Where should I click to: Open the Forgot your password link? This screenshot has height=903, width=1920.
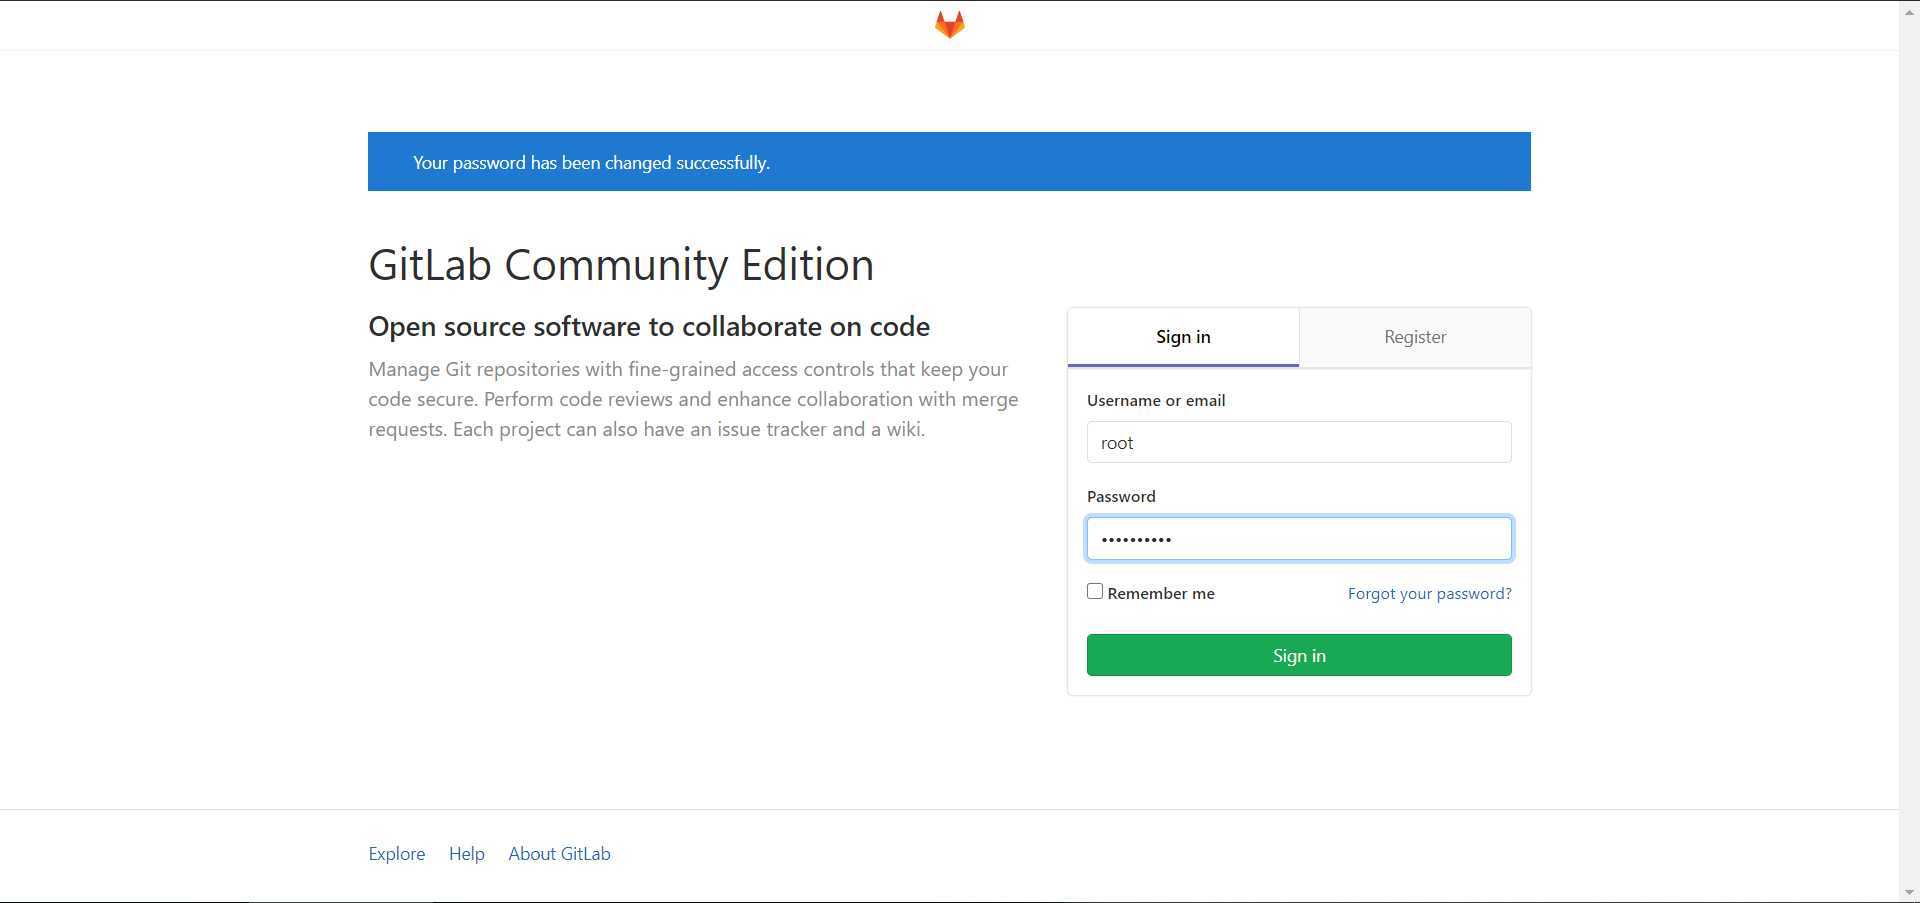point(1429,593)
